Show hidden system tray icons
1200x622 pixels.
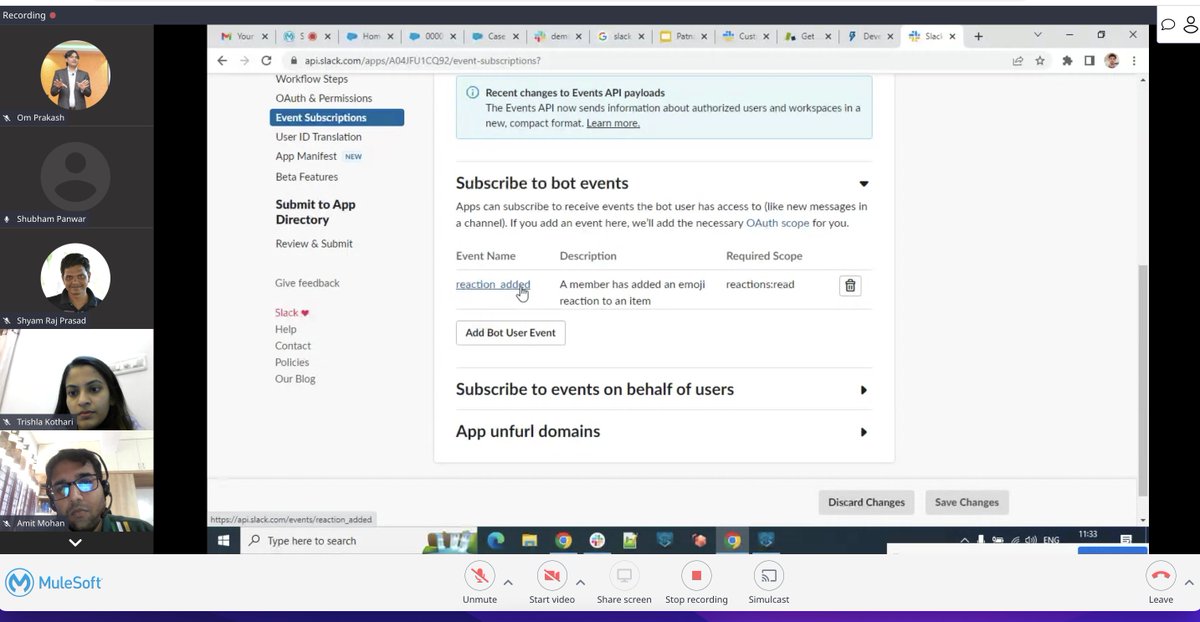tap(965, 540)
